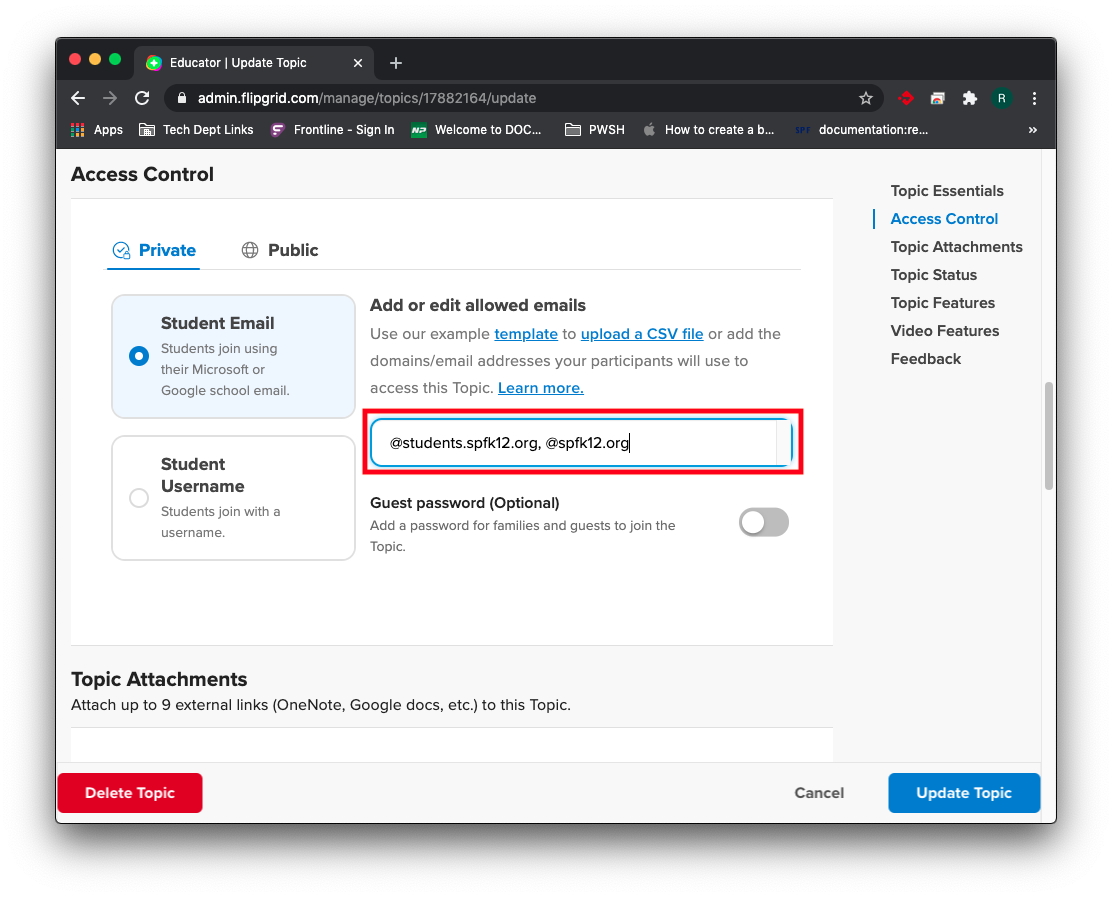1112x897 pixels.
Task: Bookmark this page with the star icon
Action: (x=866, y=98)
